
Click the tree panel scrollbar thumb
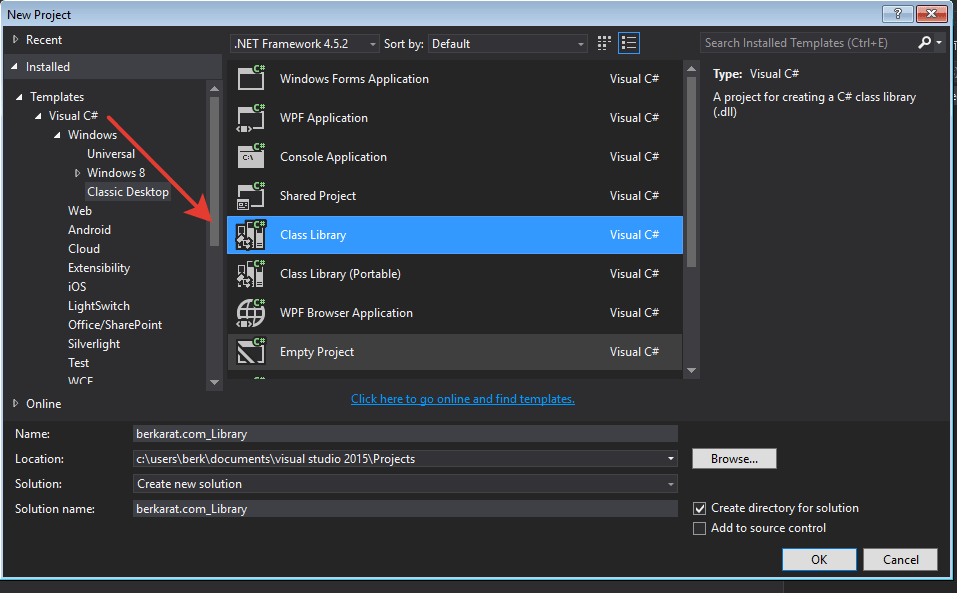[x=214, y=171]
